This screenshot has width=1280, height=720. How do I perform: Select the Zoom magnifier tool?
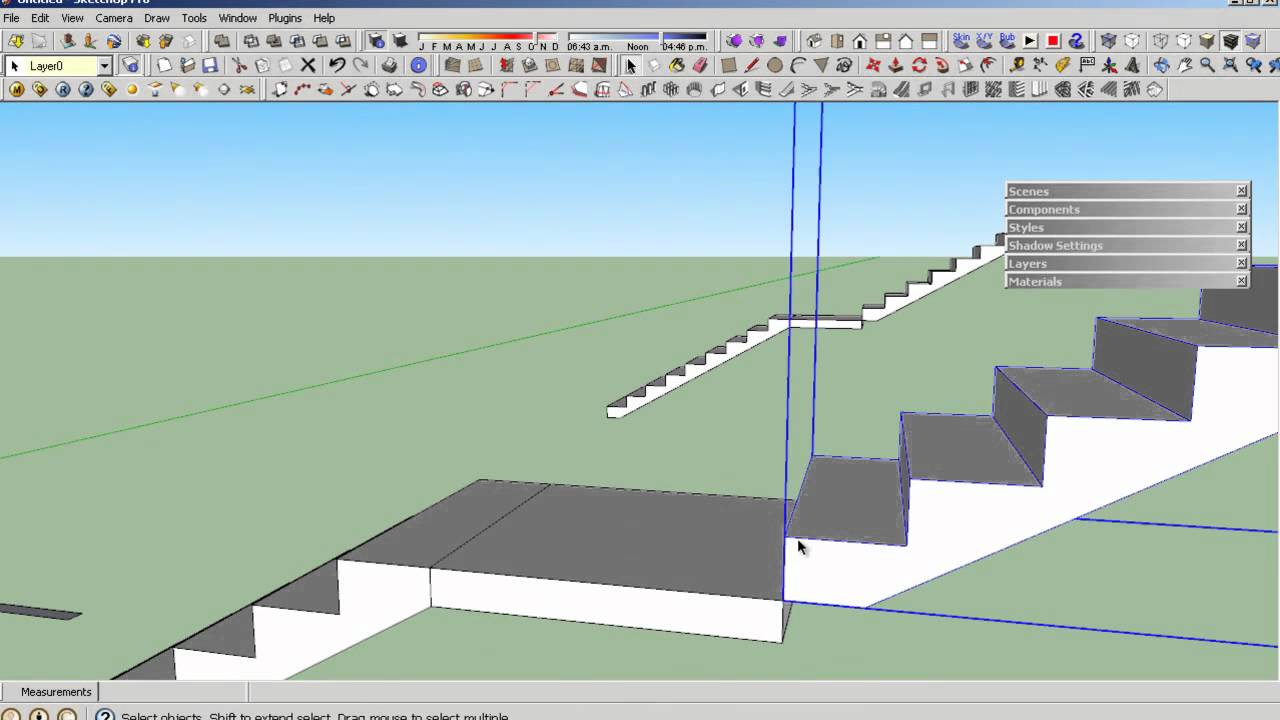[1207, 66]
